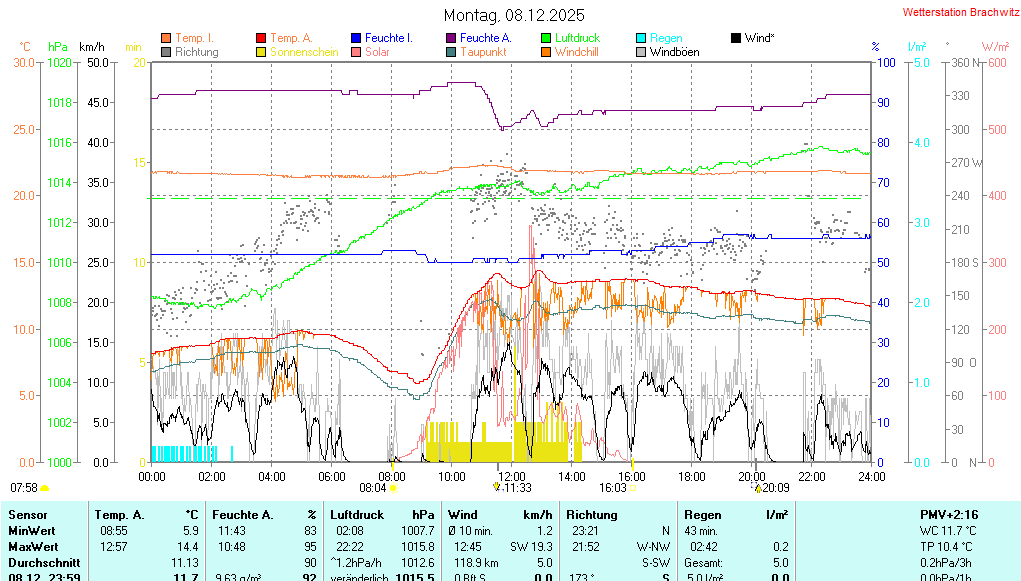Click the Wetterstation Brachwitz title text
This screenshot has height=581, width=1021.
pos(954,12)
